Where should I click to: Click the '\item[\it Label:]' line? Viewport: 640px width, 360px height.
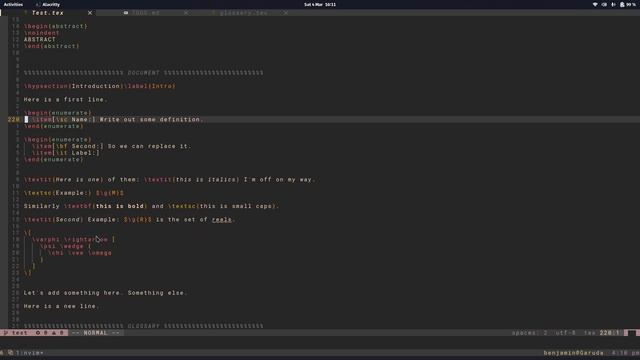66,153
